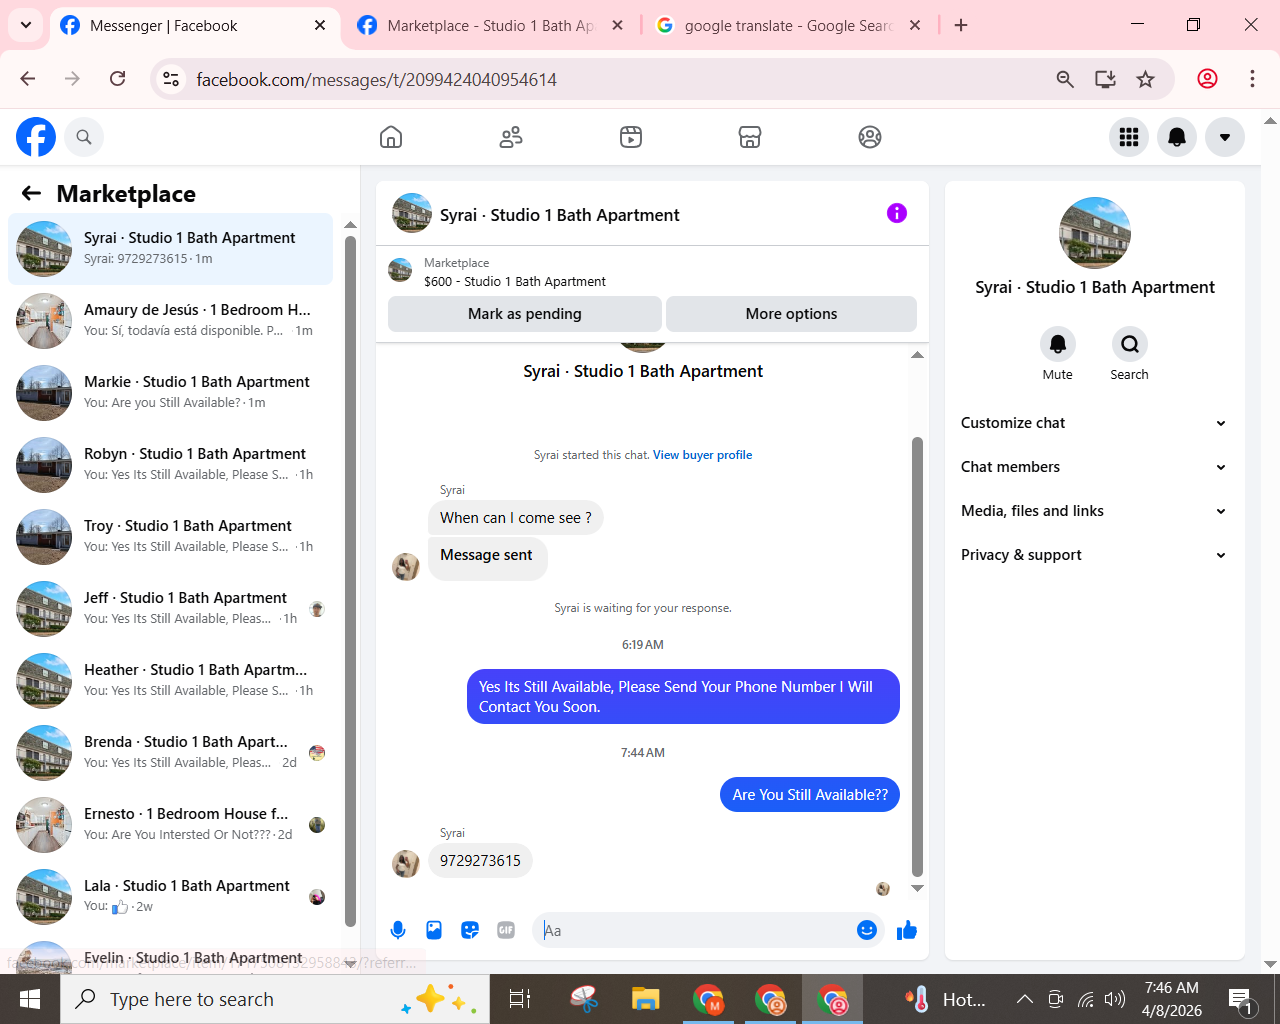This screenshot has width=1280, height=1024.
Task: View site information icon in address bar
Action: tap(171, 79)
